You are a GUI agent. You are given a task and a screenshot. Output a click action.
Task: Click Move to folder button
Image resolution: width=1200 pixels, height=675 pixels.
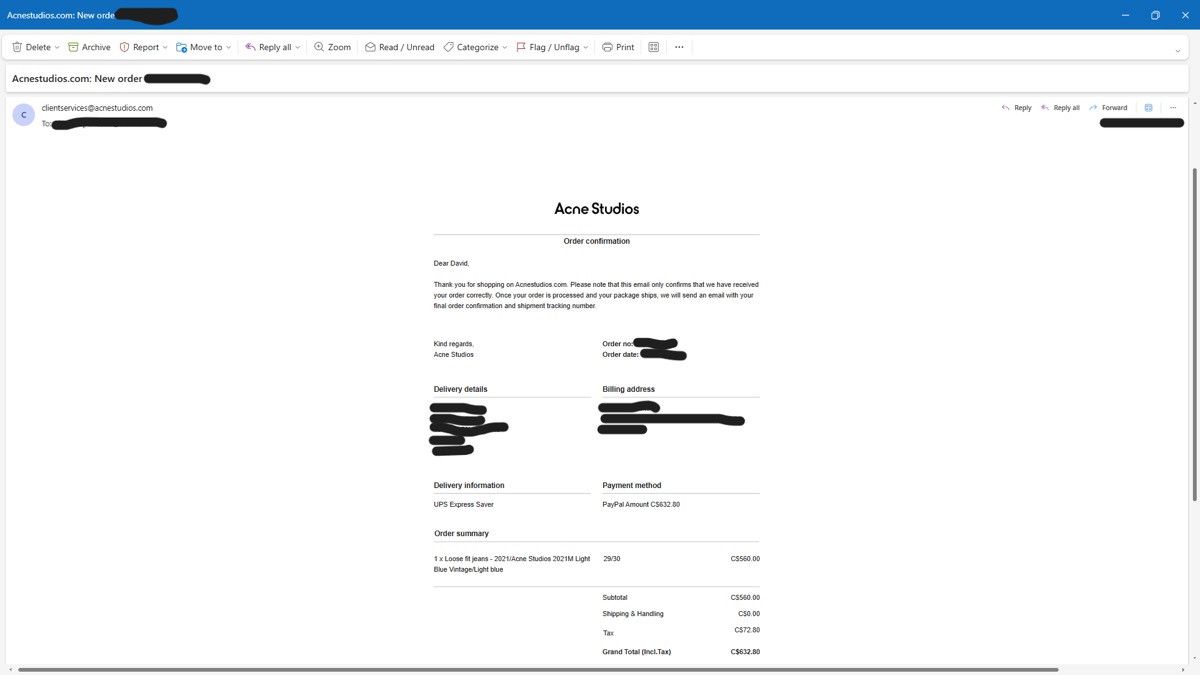199,47
